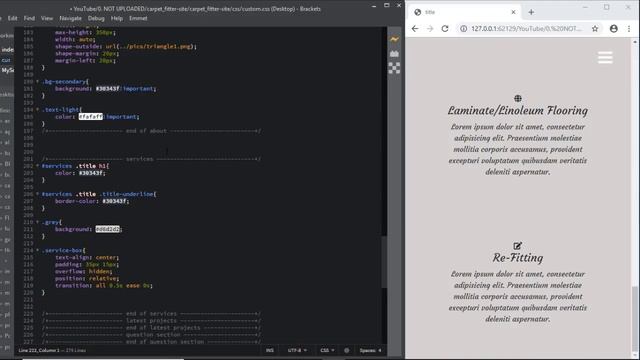This screenshot has height=360, width=640.
Task: Click the edit icon above Re-Fitting
Action: [518, 246]
